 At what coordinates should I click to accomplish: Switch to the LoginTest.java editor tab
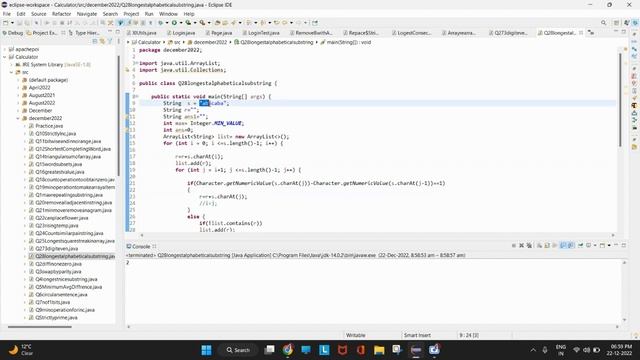click(261, 33)
